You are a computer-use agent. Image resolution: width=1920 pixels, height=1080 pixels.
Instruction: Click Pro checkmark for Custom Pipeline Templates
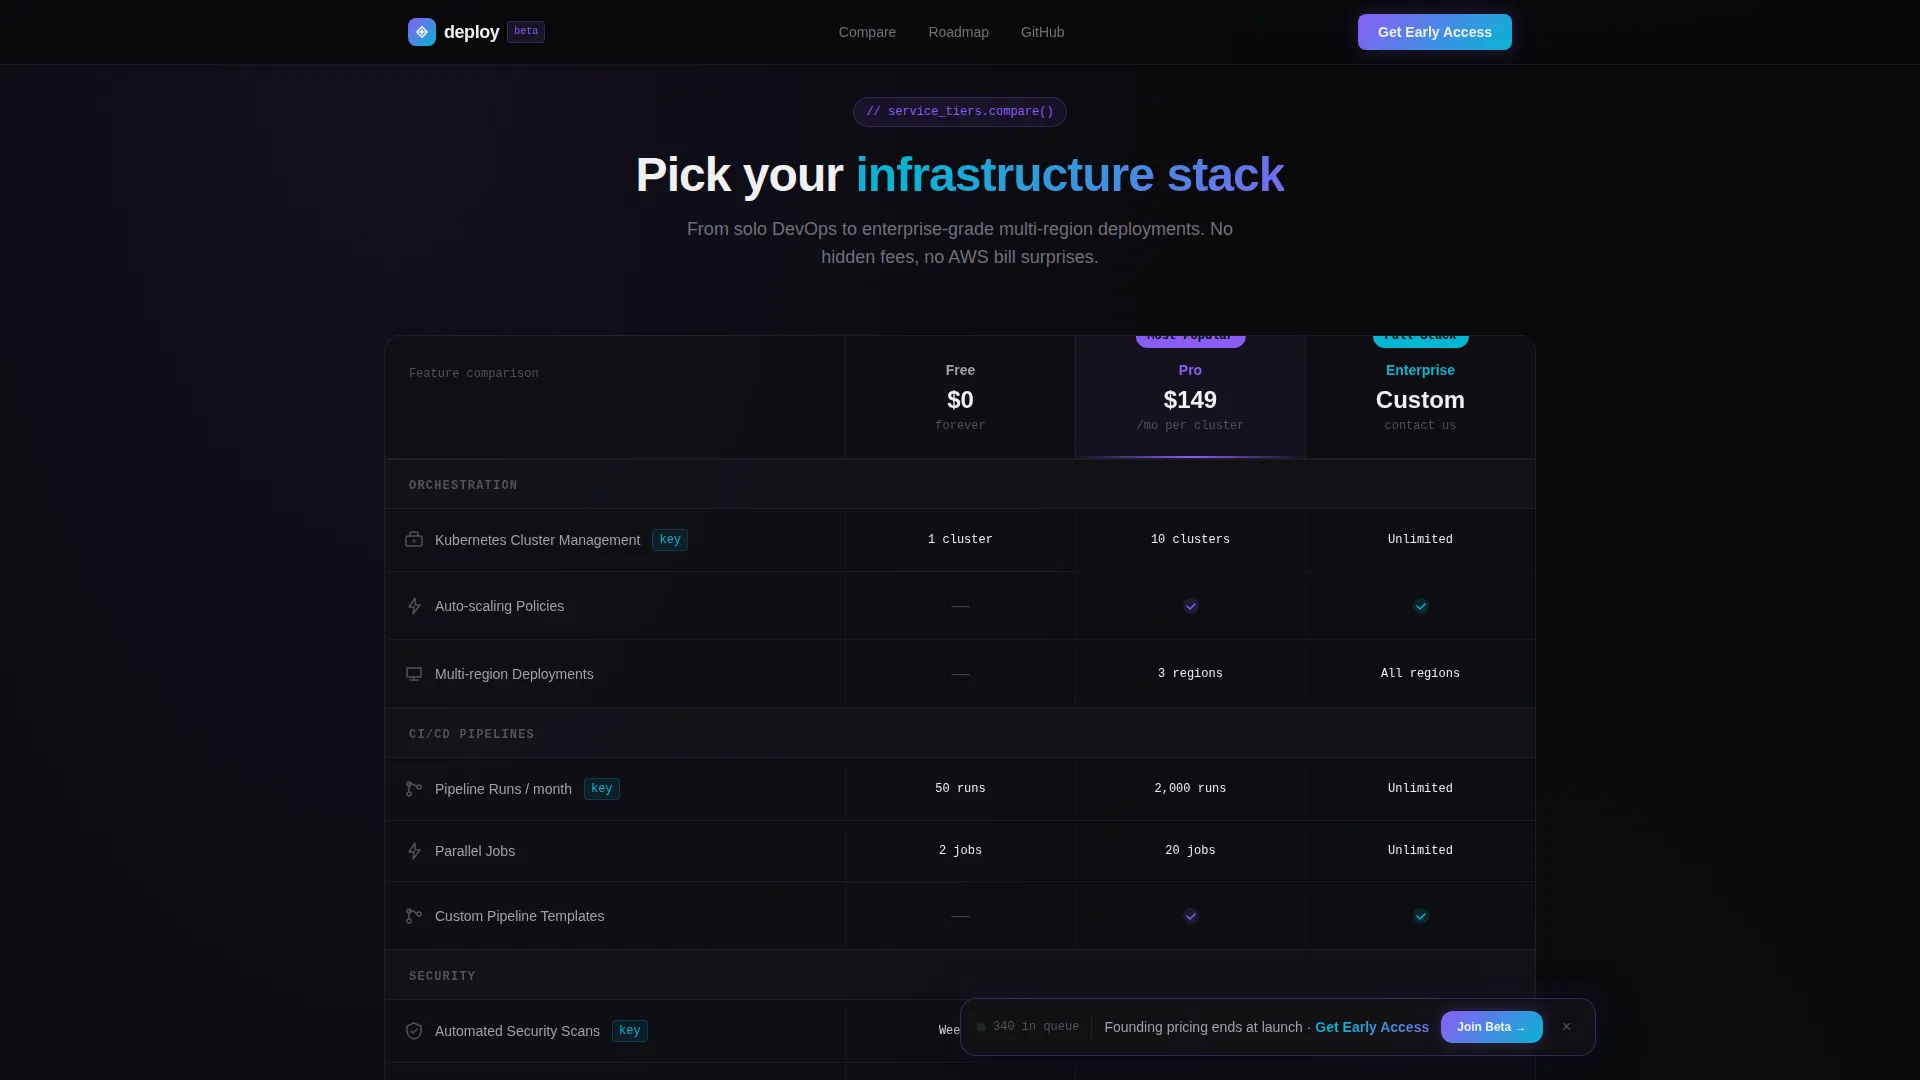click(x=1190, y=916)
